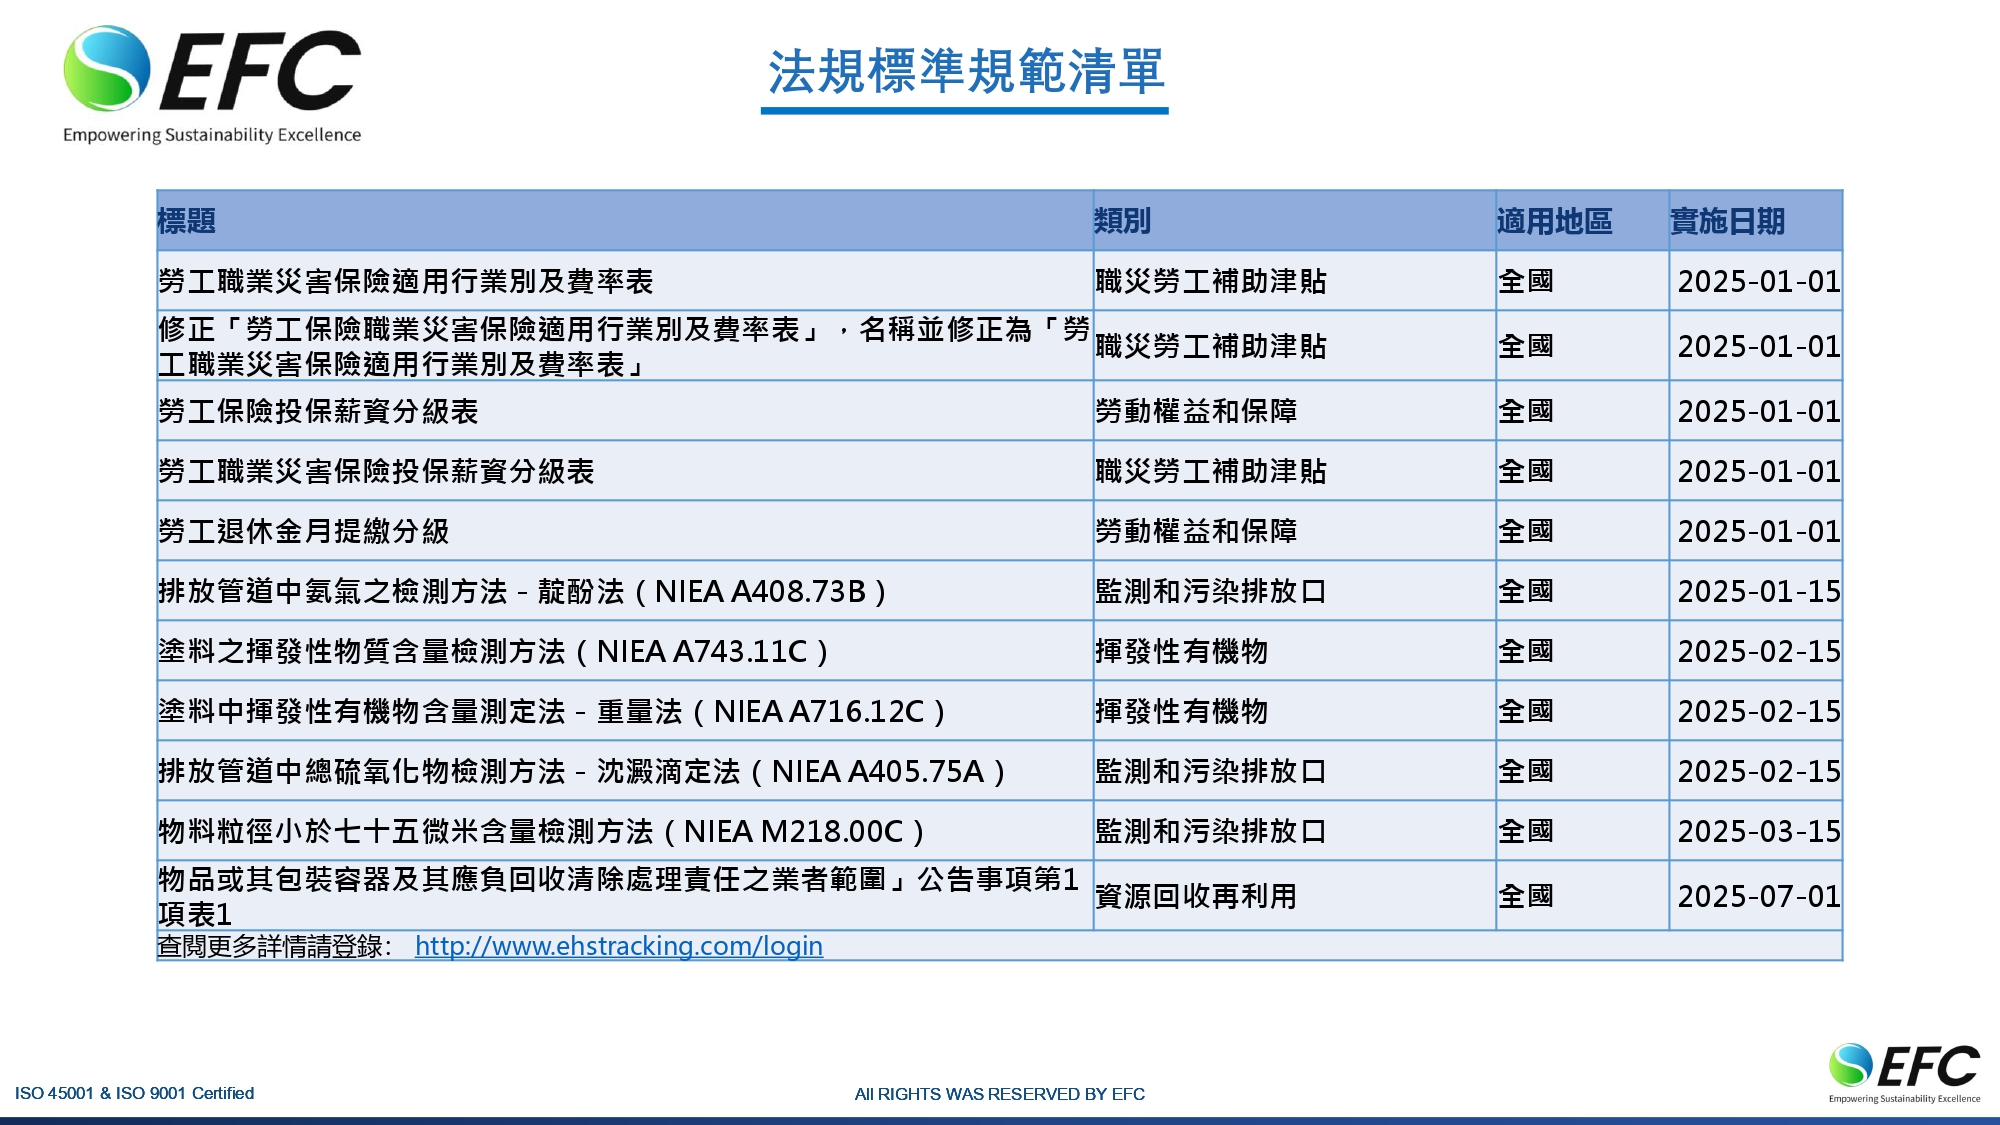Select row 勞工保險投保薪資分級表

(1000, 411)
